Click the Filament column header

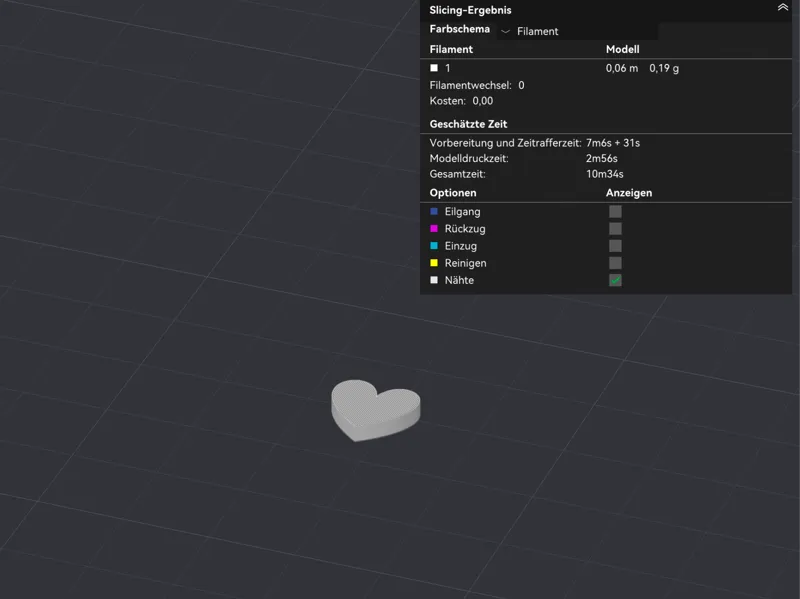(x=451, y=49)
